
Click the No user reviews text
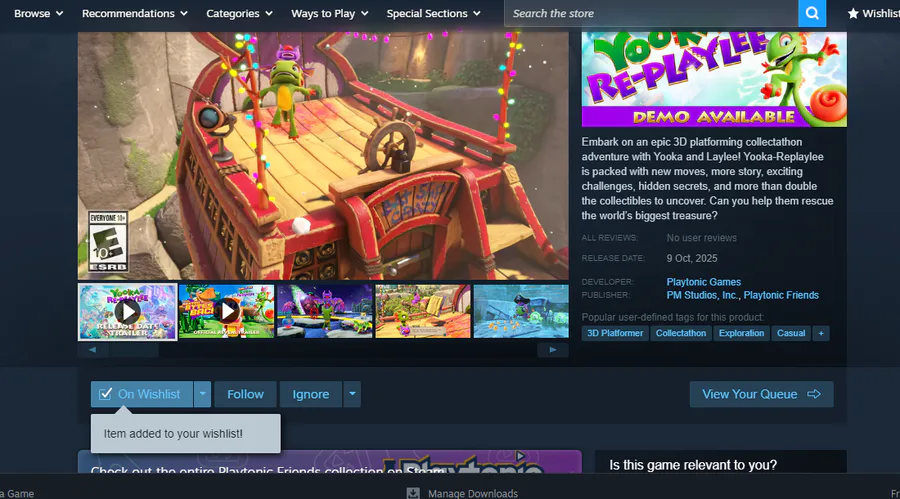coord(701,238)
